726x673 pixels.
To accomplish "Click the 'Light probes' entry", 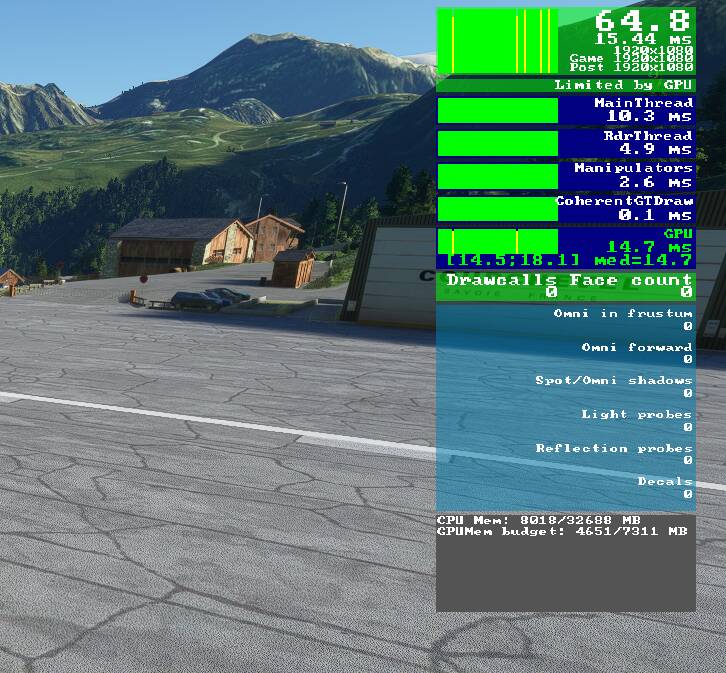I will [637, 420].
